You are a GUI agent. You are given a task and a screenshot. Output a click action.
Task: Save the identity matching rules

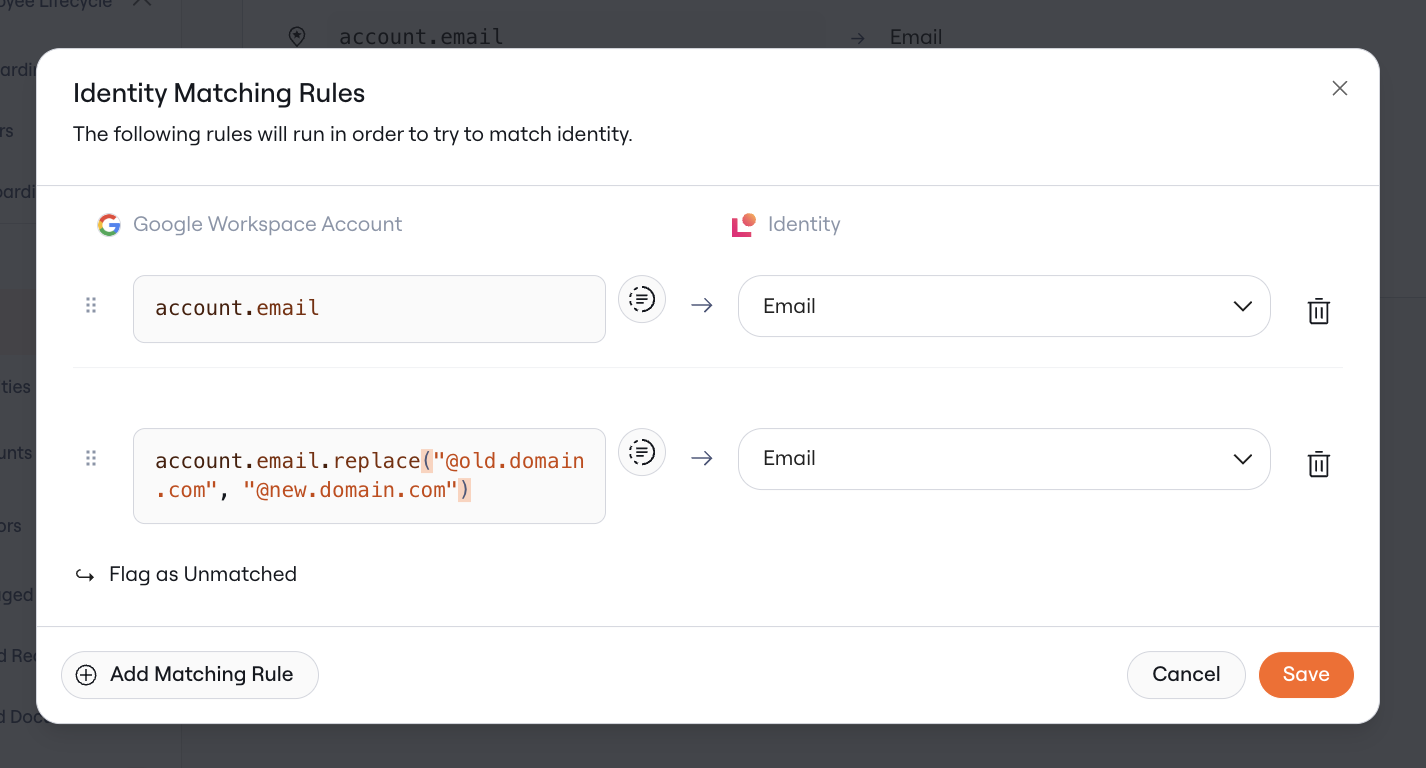[1306, 675]
